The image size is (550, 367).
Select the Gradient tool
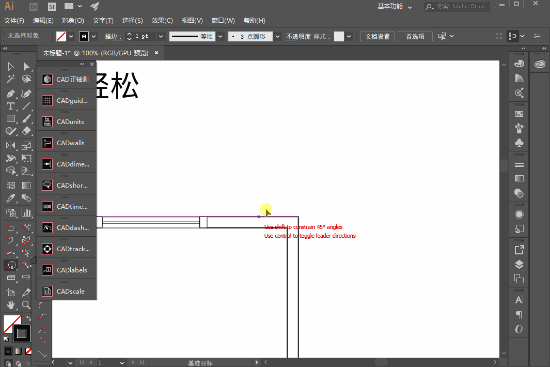26,185
